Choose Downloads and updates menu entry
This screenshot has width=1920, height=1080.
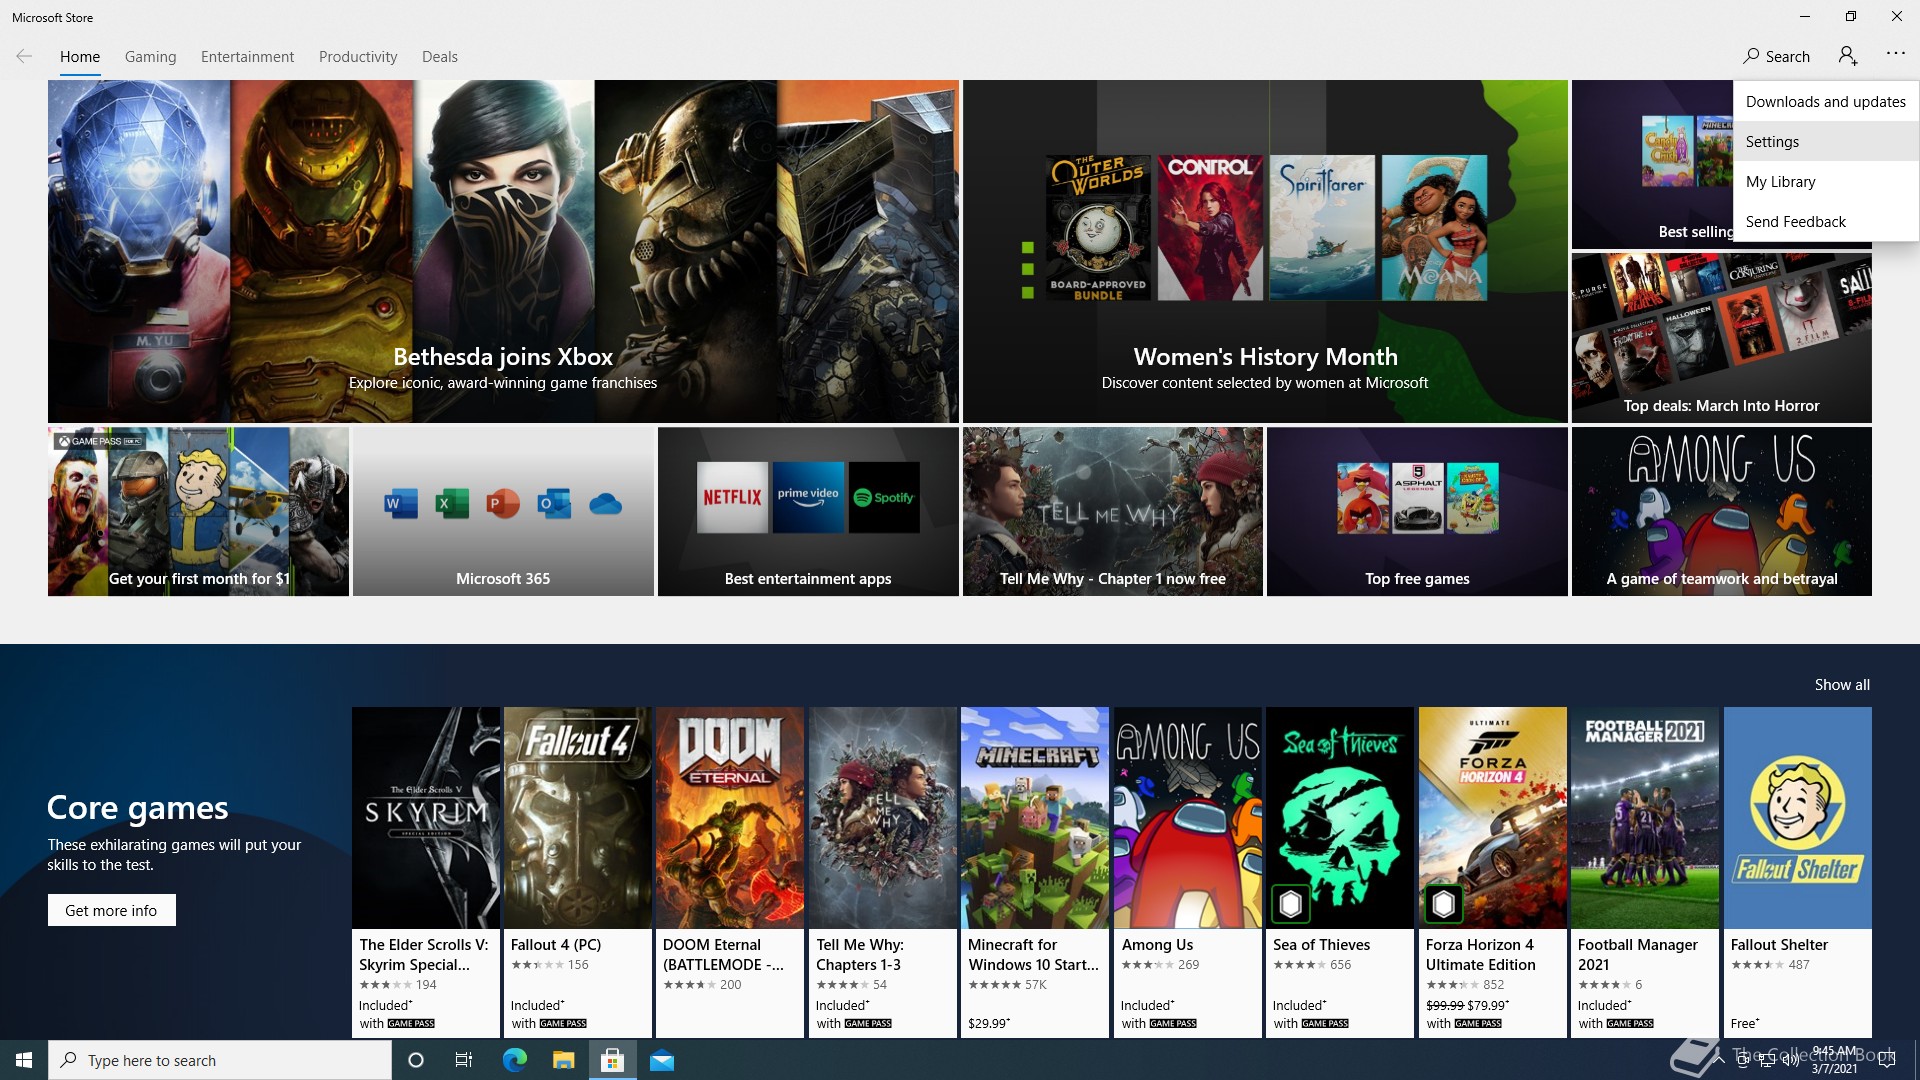coord(1826,101)
